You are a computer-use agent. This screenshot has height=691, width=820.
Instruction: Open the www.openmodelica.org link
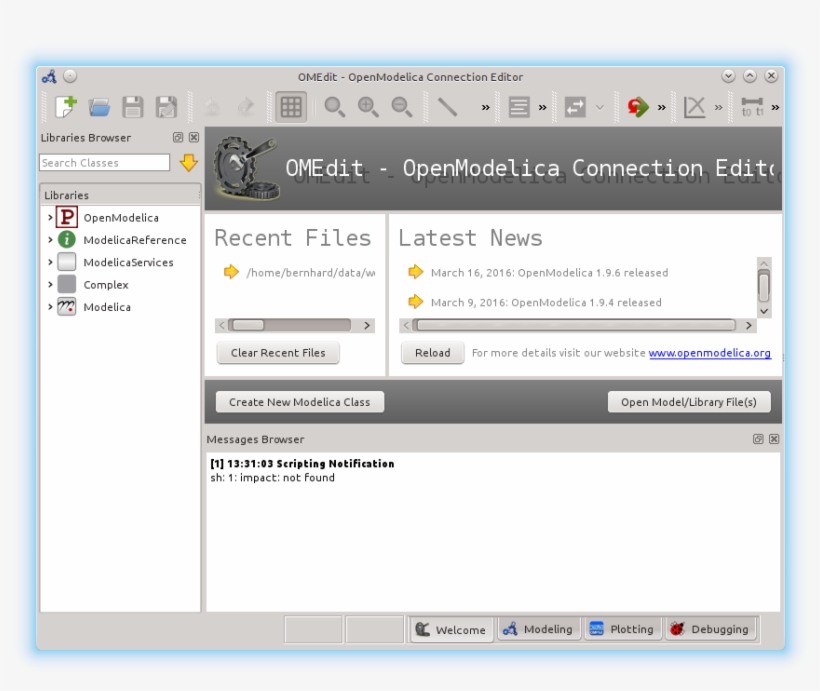pos(709,353)
